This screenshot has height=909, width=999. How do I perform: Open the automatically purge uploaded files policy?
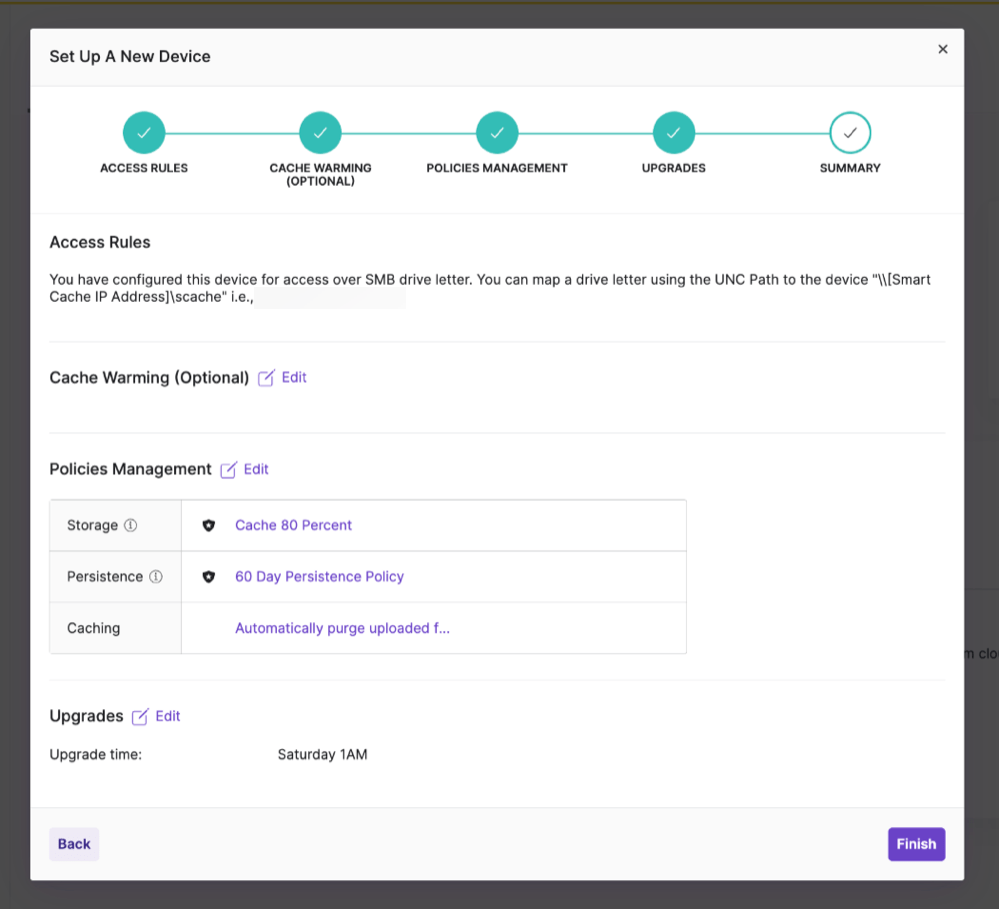pyautogui.click(x=343, y=627)
